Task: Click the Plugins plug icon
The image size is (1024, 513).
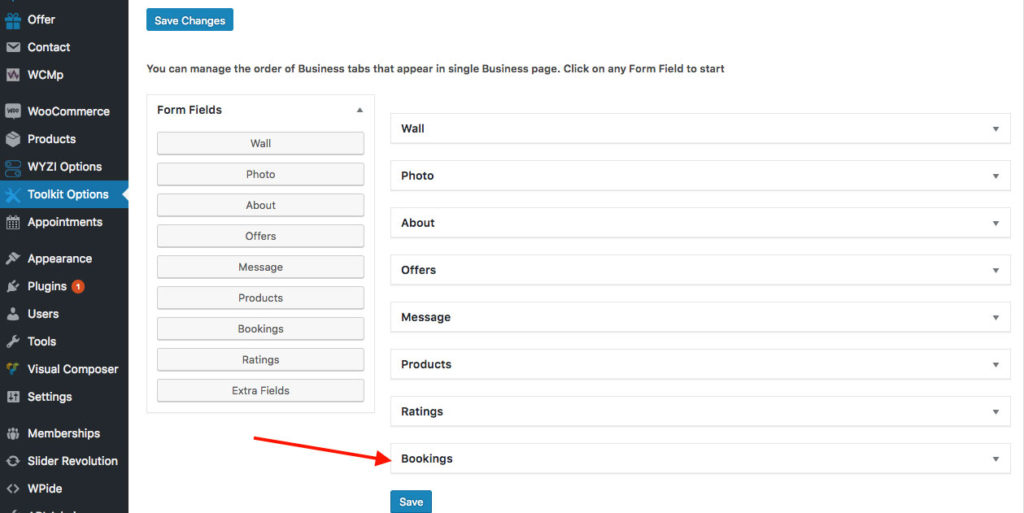Action: [13, 286]
